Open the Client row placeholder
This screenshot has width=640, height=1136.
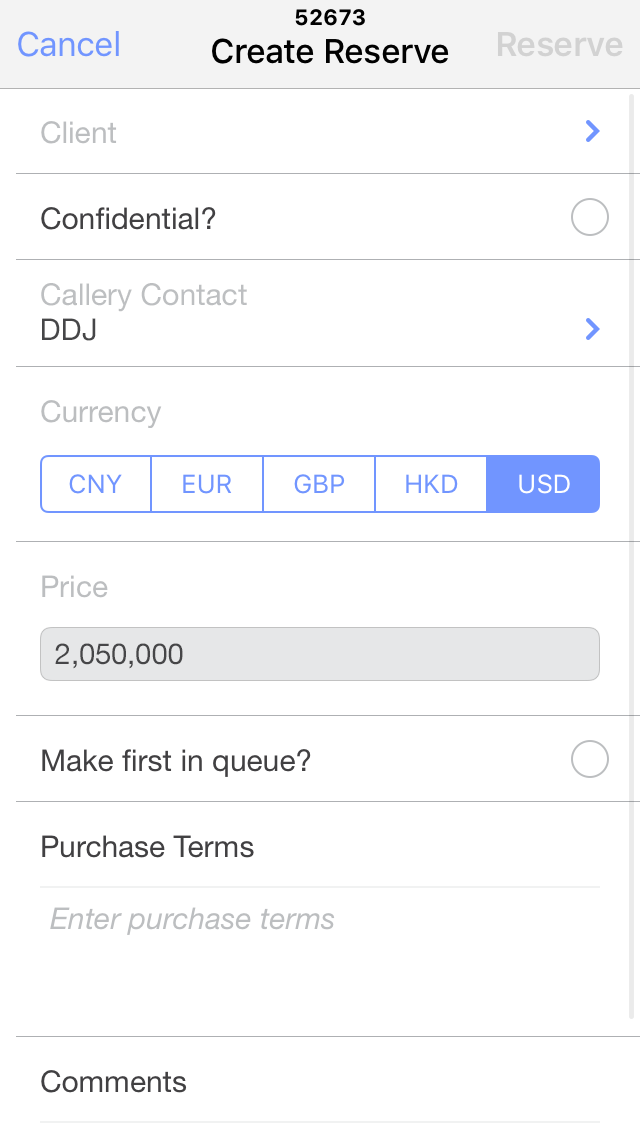(79, 133)
